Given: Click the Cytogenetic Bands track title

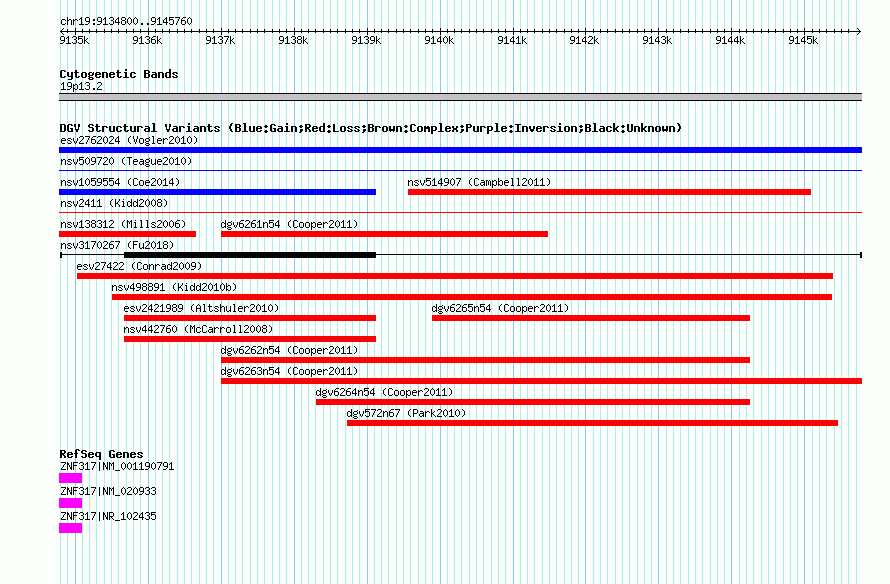Looking at the screenshot, I should (x=119, y=74).
